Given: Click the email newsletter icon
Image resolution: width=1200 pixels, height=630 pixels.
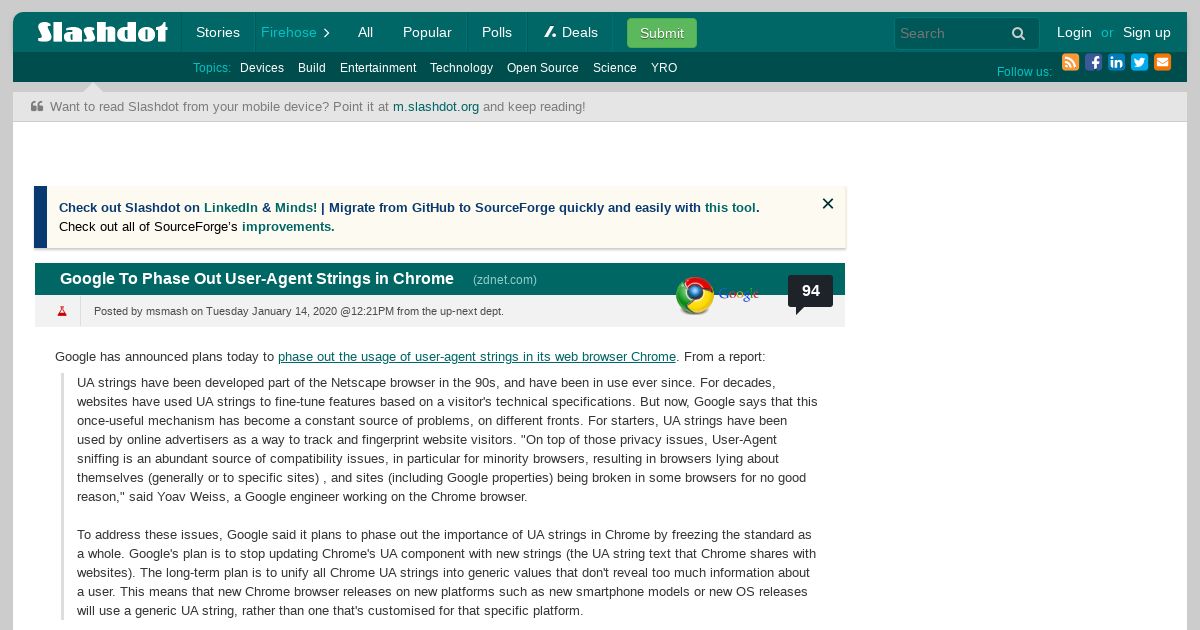Looking at the screenshot, I should [x=1162, y=62].
